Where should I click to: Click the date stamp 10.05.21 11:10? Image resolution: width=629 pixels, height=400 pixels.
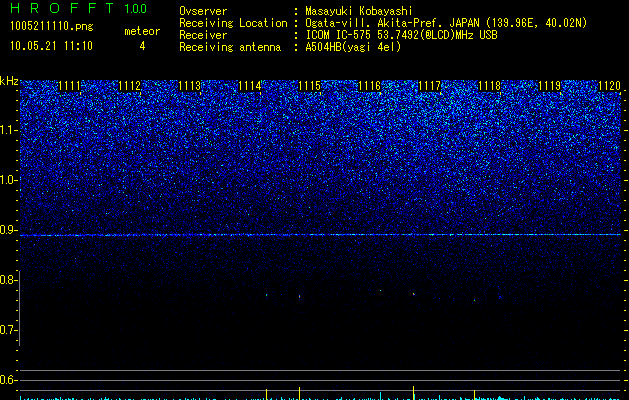click(x=51, y=46)
